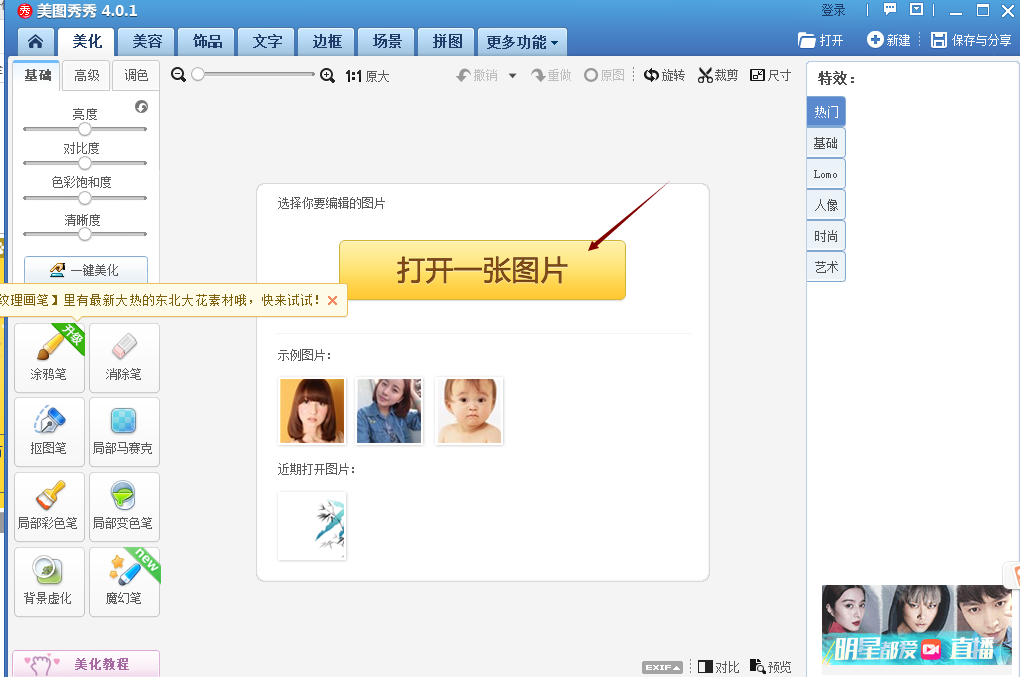Select the 魔幻笔 magic pen tool
1020x677 pixels.
tap(124, 581)
